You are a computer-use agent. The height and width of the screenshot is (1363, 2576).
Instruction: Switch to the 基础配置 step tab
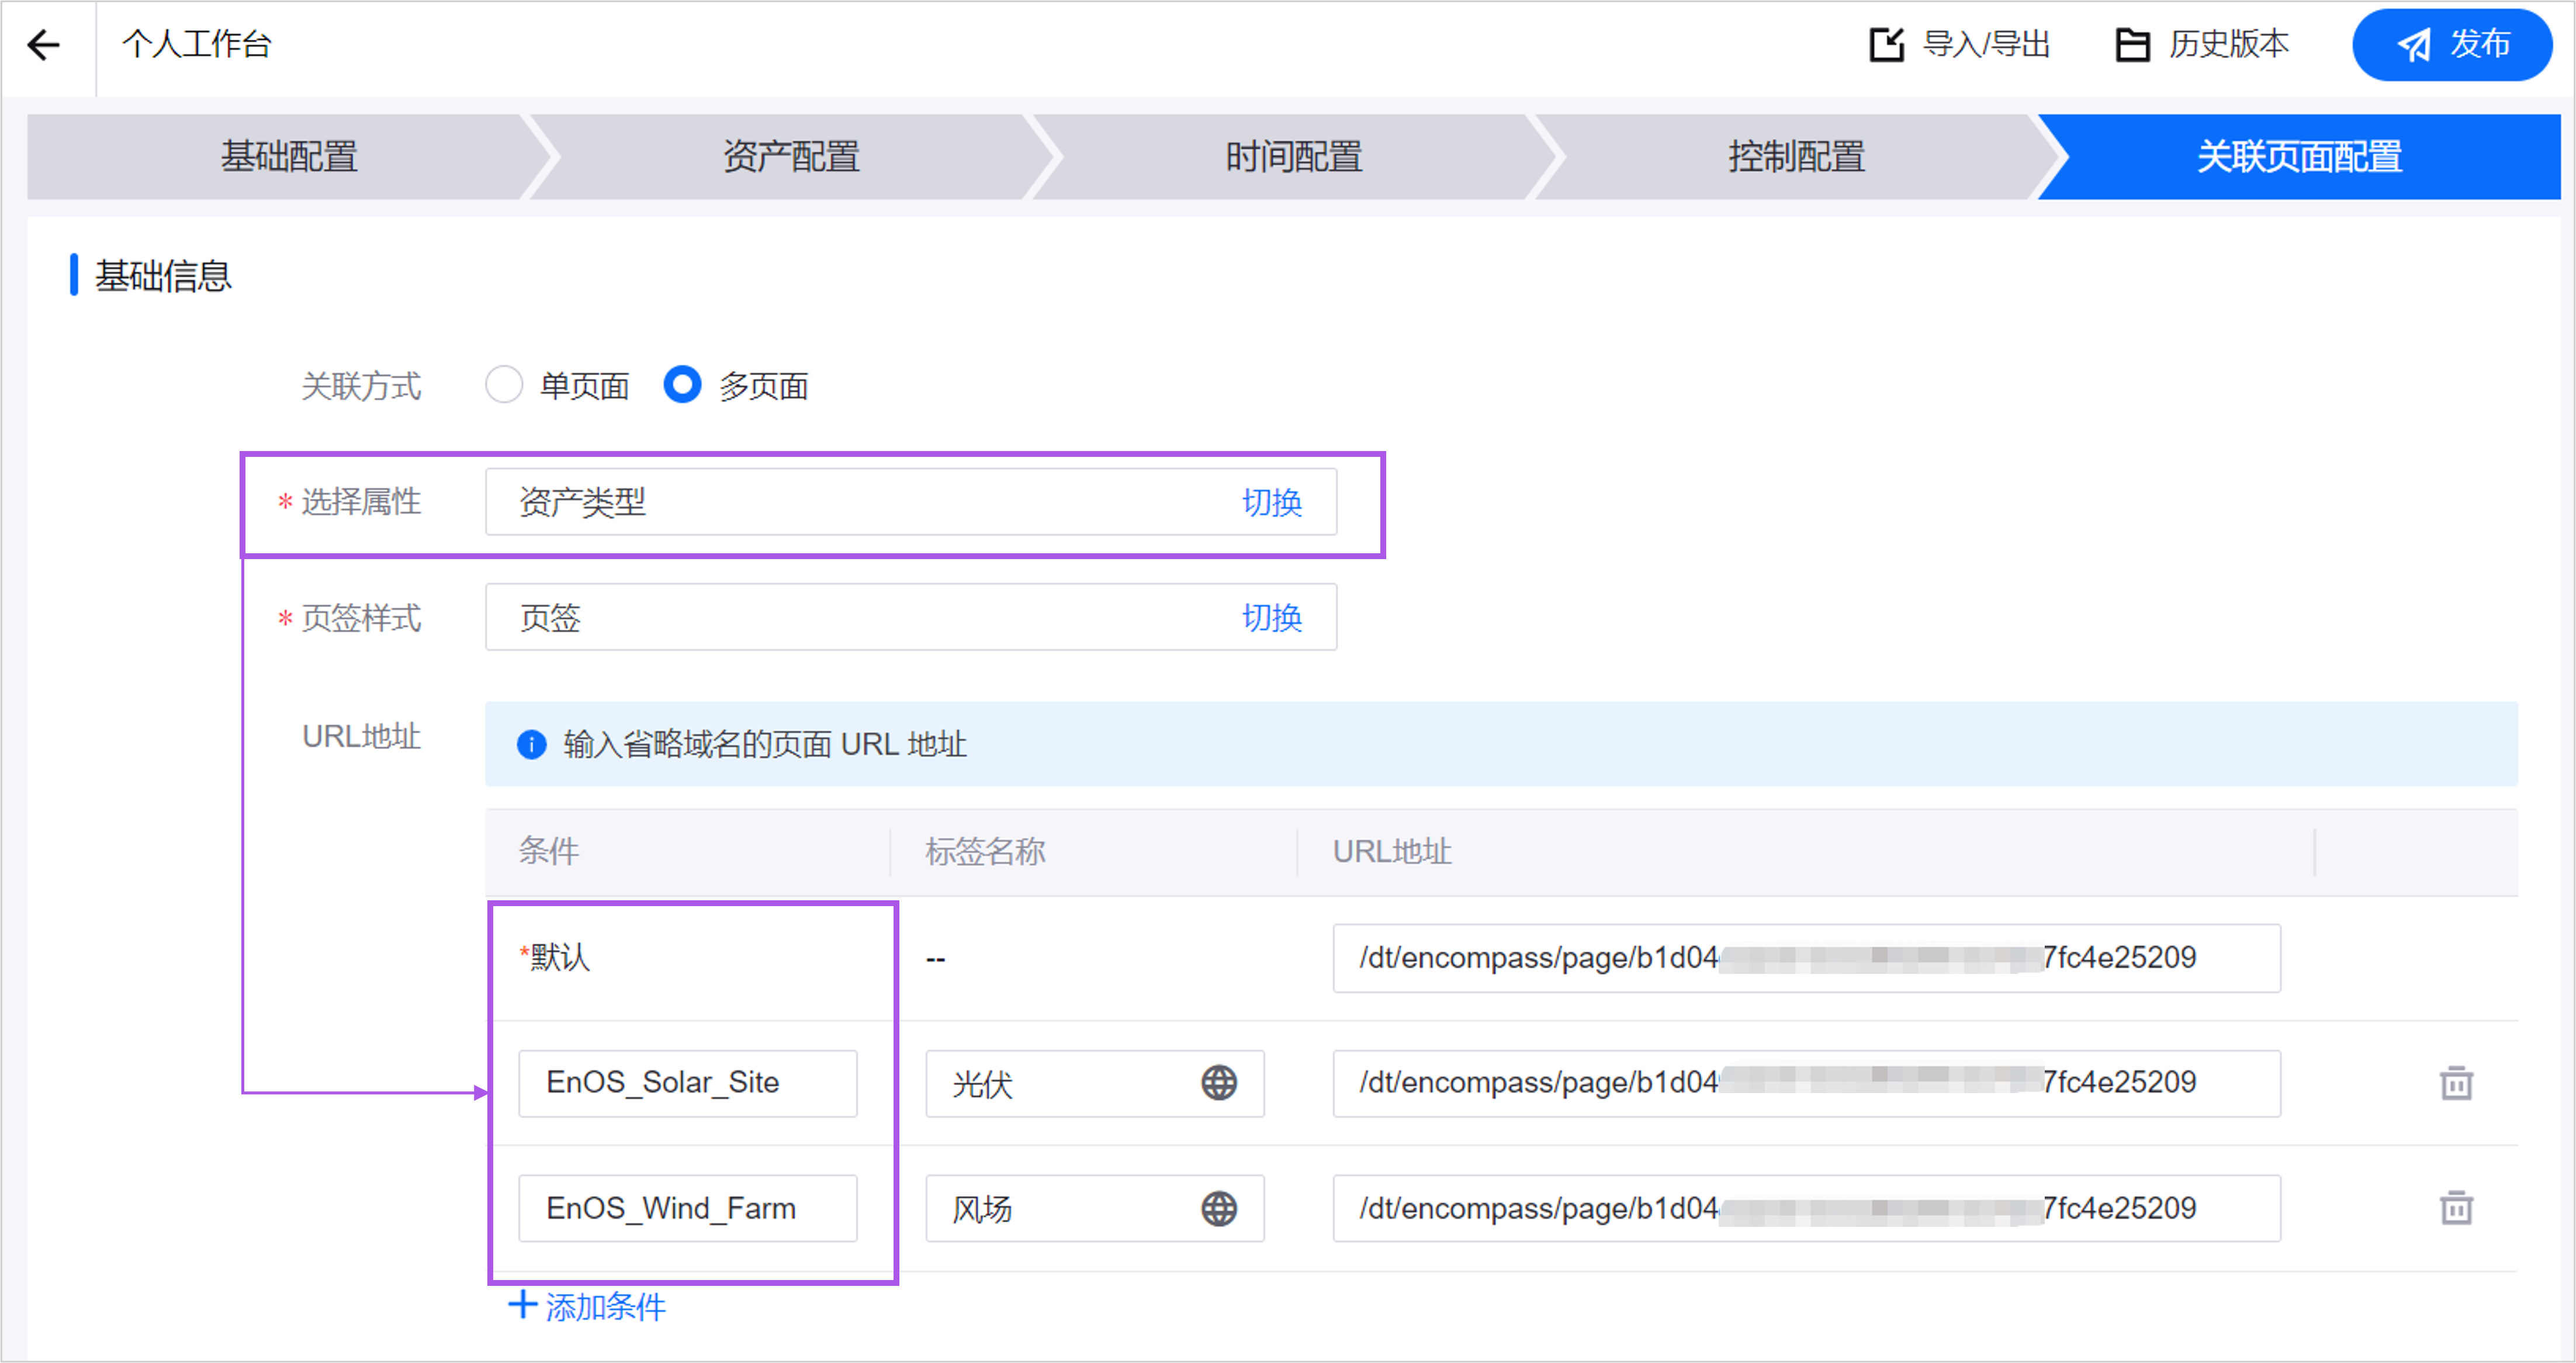point(288,157)
